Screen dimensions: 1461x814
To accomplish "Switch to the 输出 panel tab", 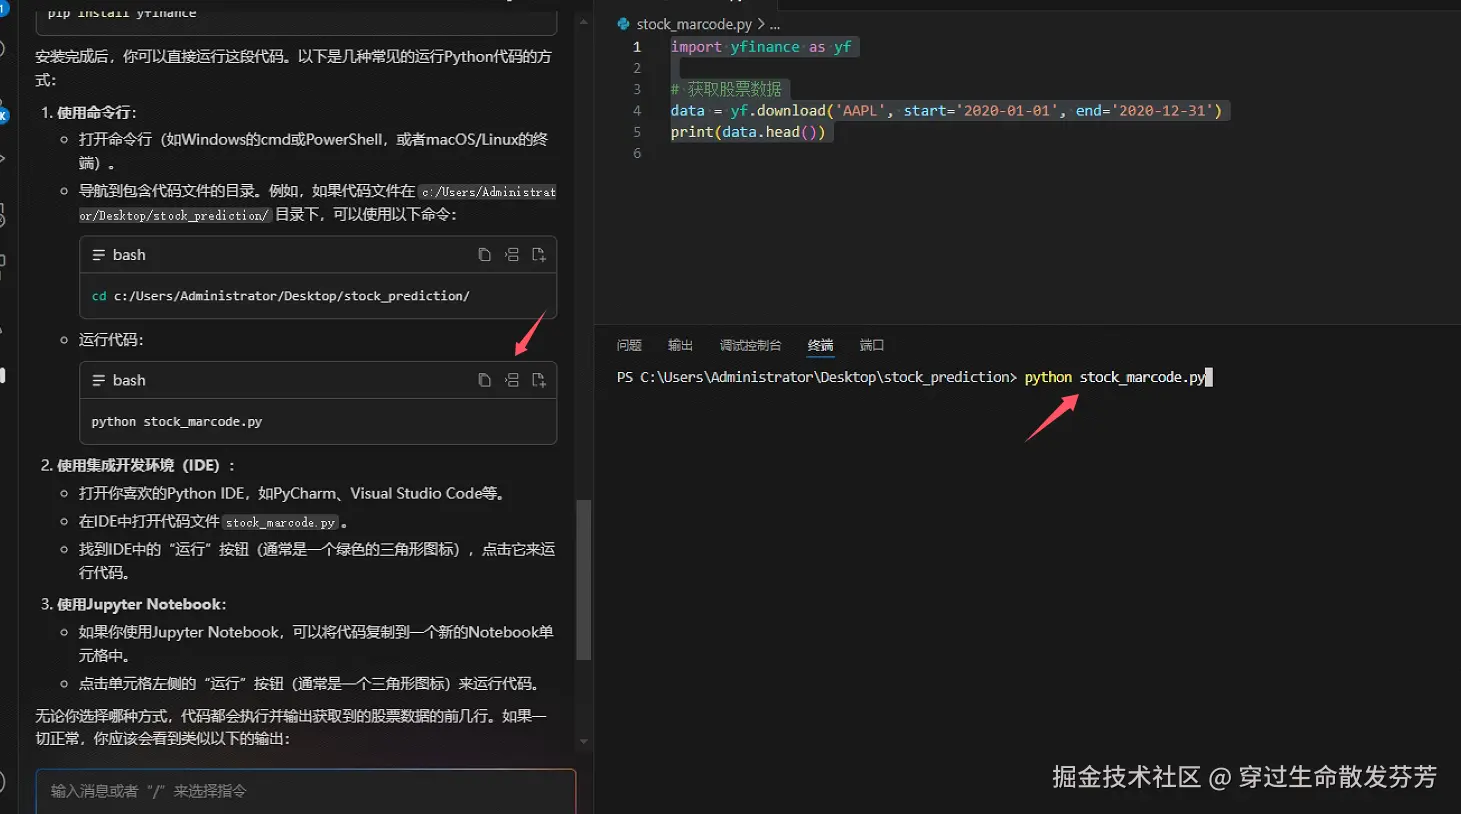I will coord(680,345).
